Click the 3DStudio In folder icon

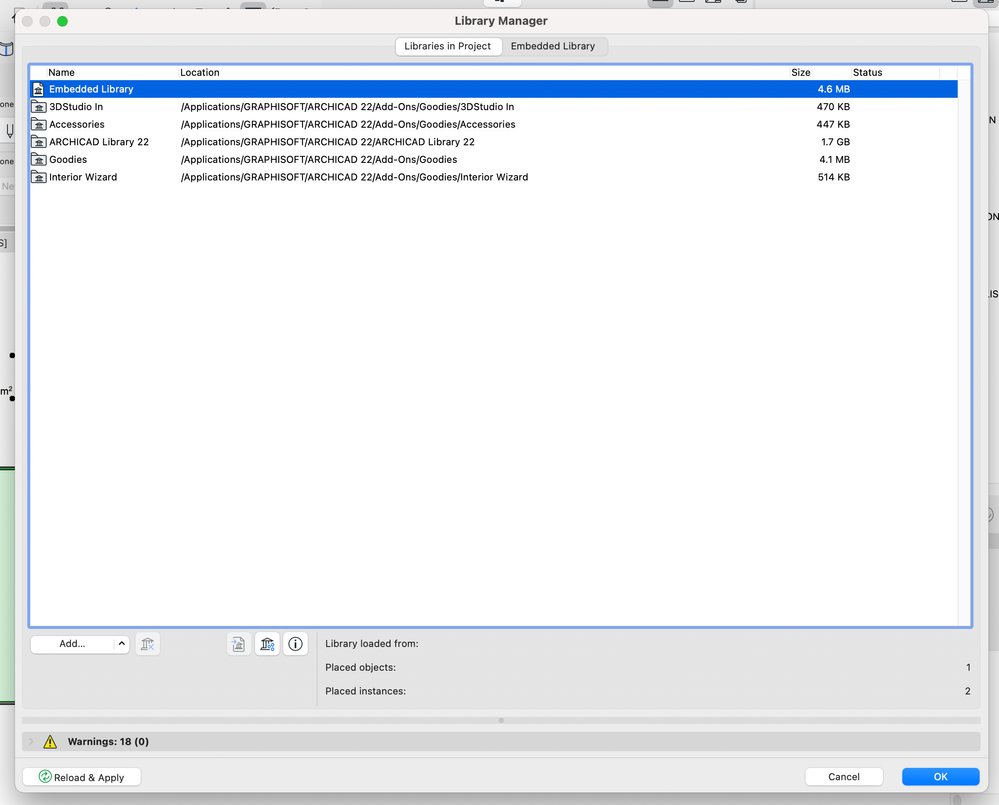coord(39,107)
